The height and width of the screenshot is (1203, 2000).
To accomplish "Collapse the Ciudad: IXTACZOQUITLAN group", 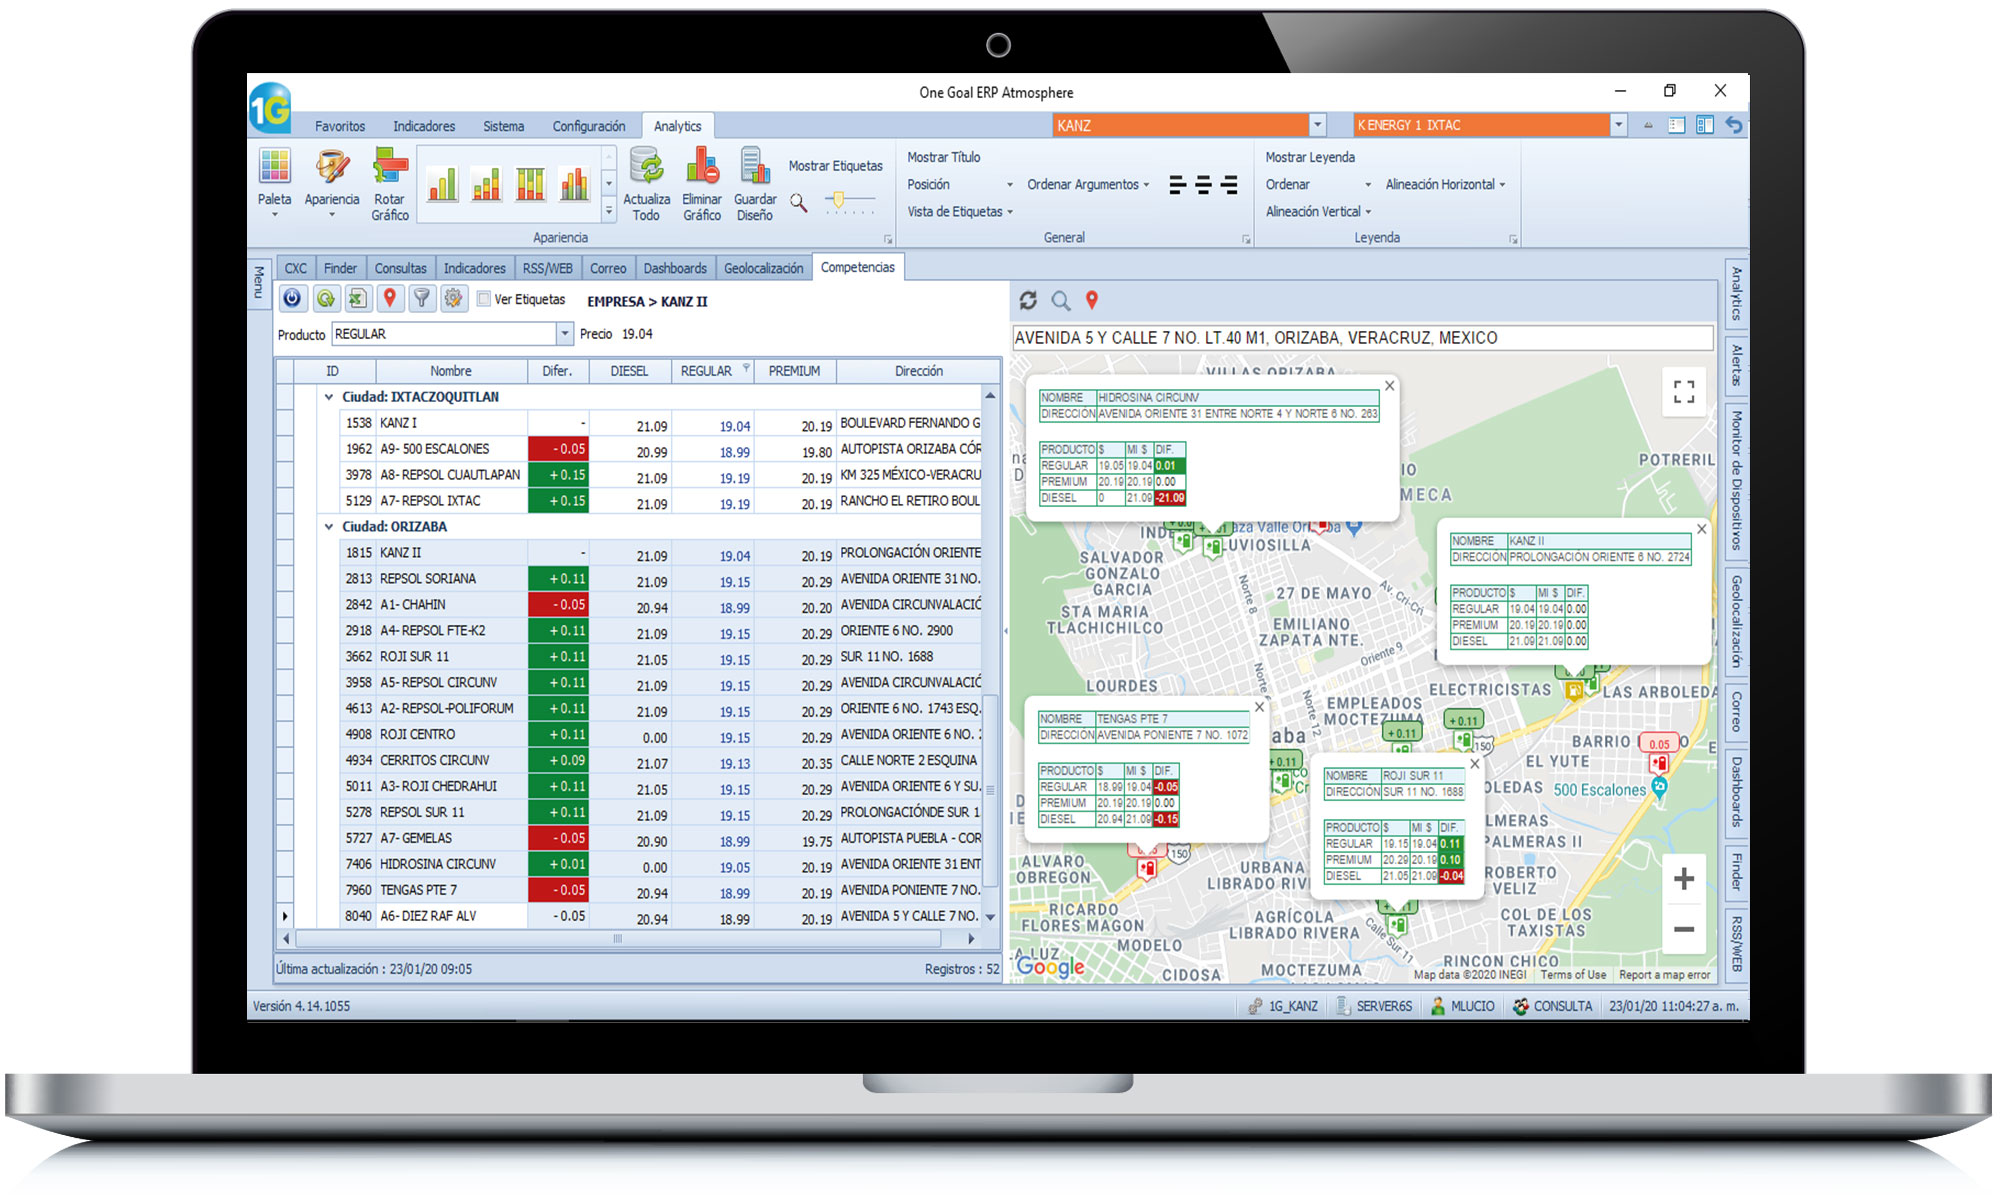I will point(329,397).
